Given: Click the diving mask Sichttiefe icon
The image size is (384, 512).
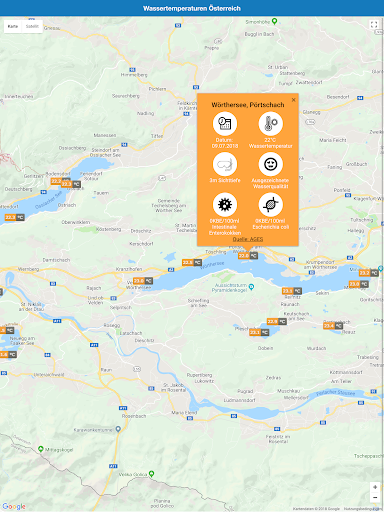Looking at the screenshot, I should 225,164.
